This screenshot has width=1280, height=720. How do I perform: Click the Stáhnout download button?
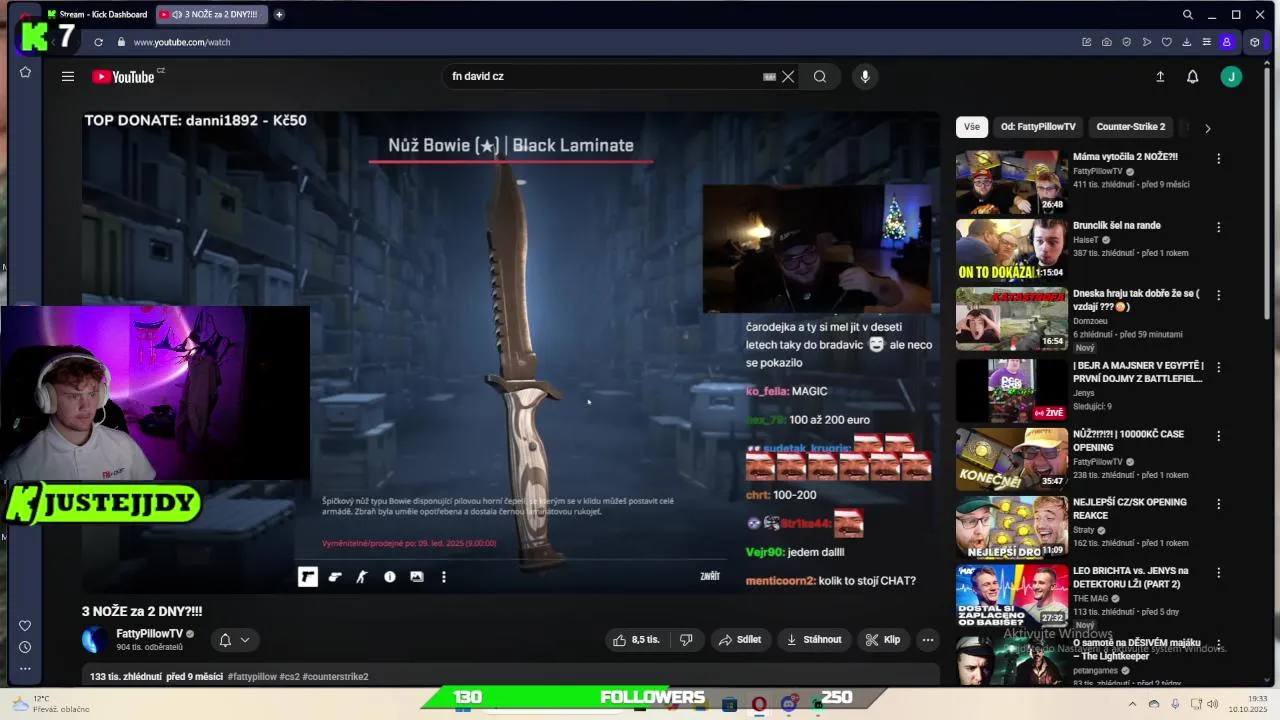coord(814,640)
